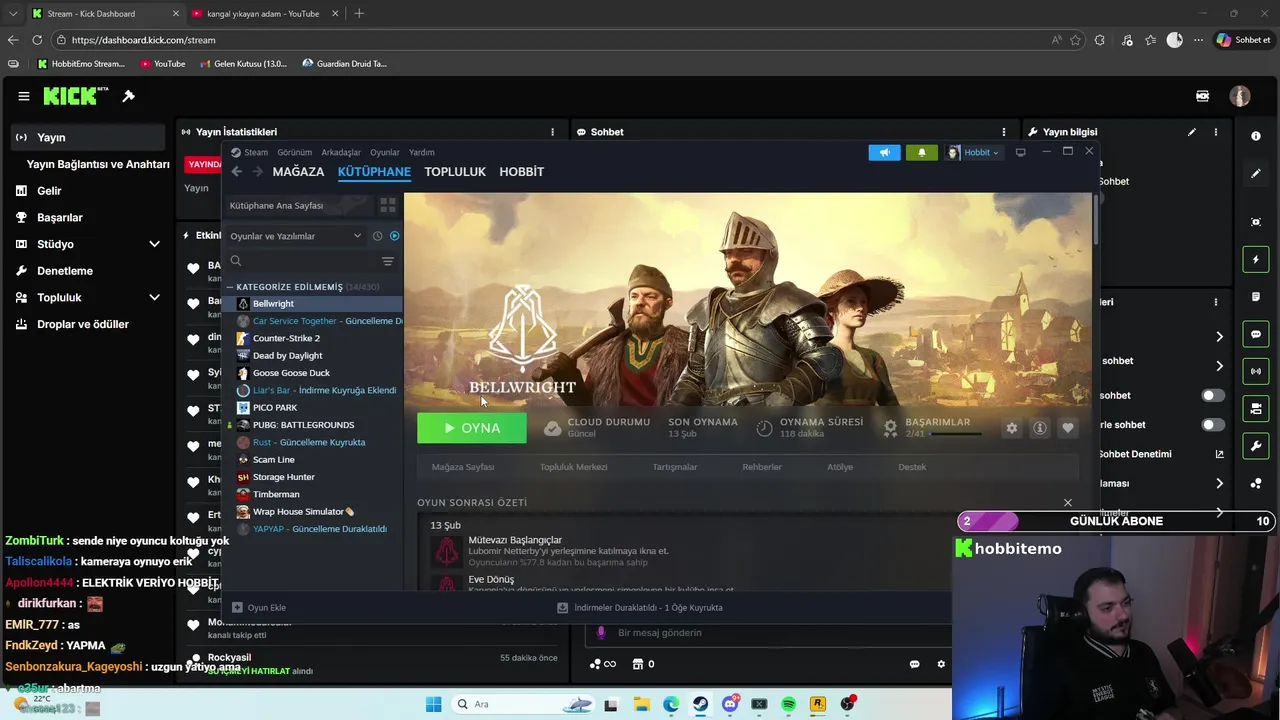Add Bellwright to favorites with heart icon
This screenshot has height=720, width=1280.
point(1068,428)
